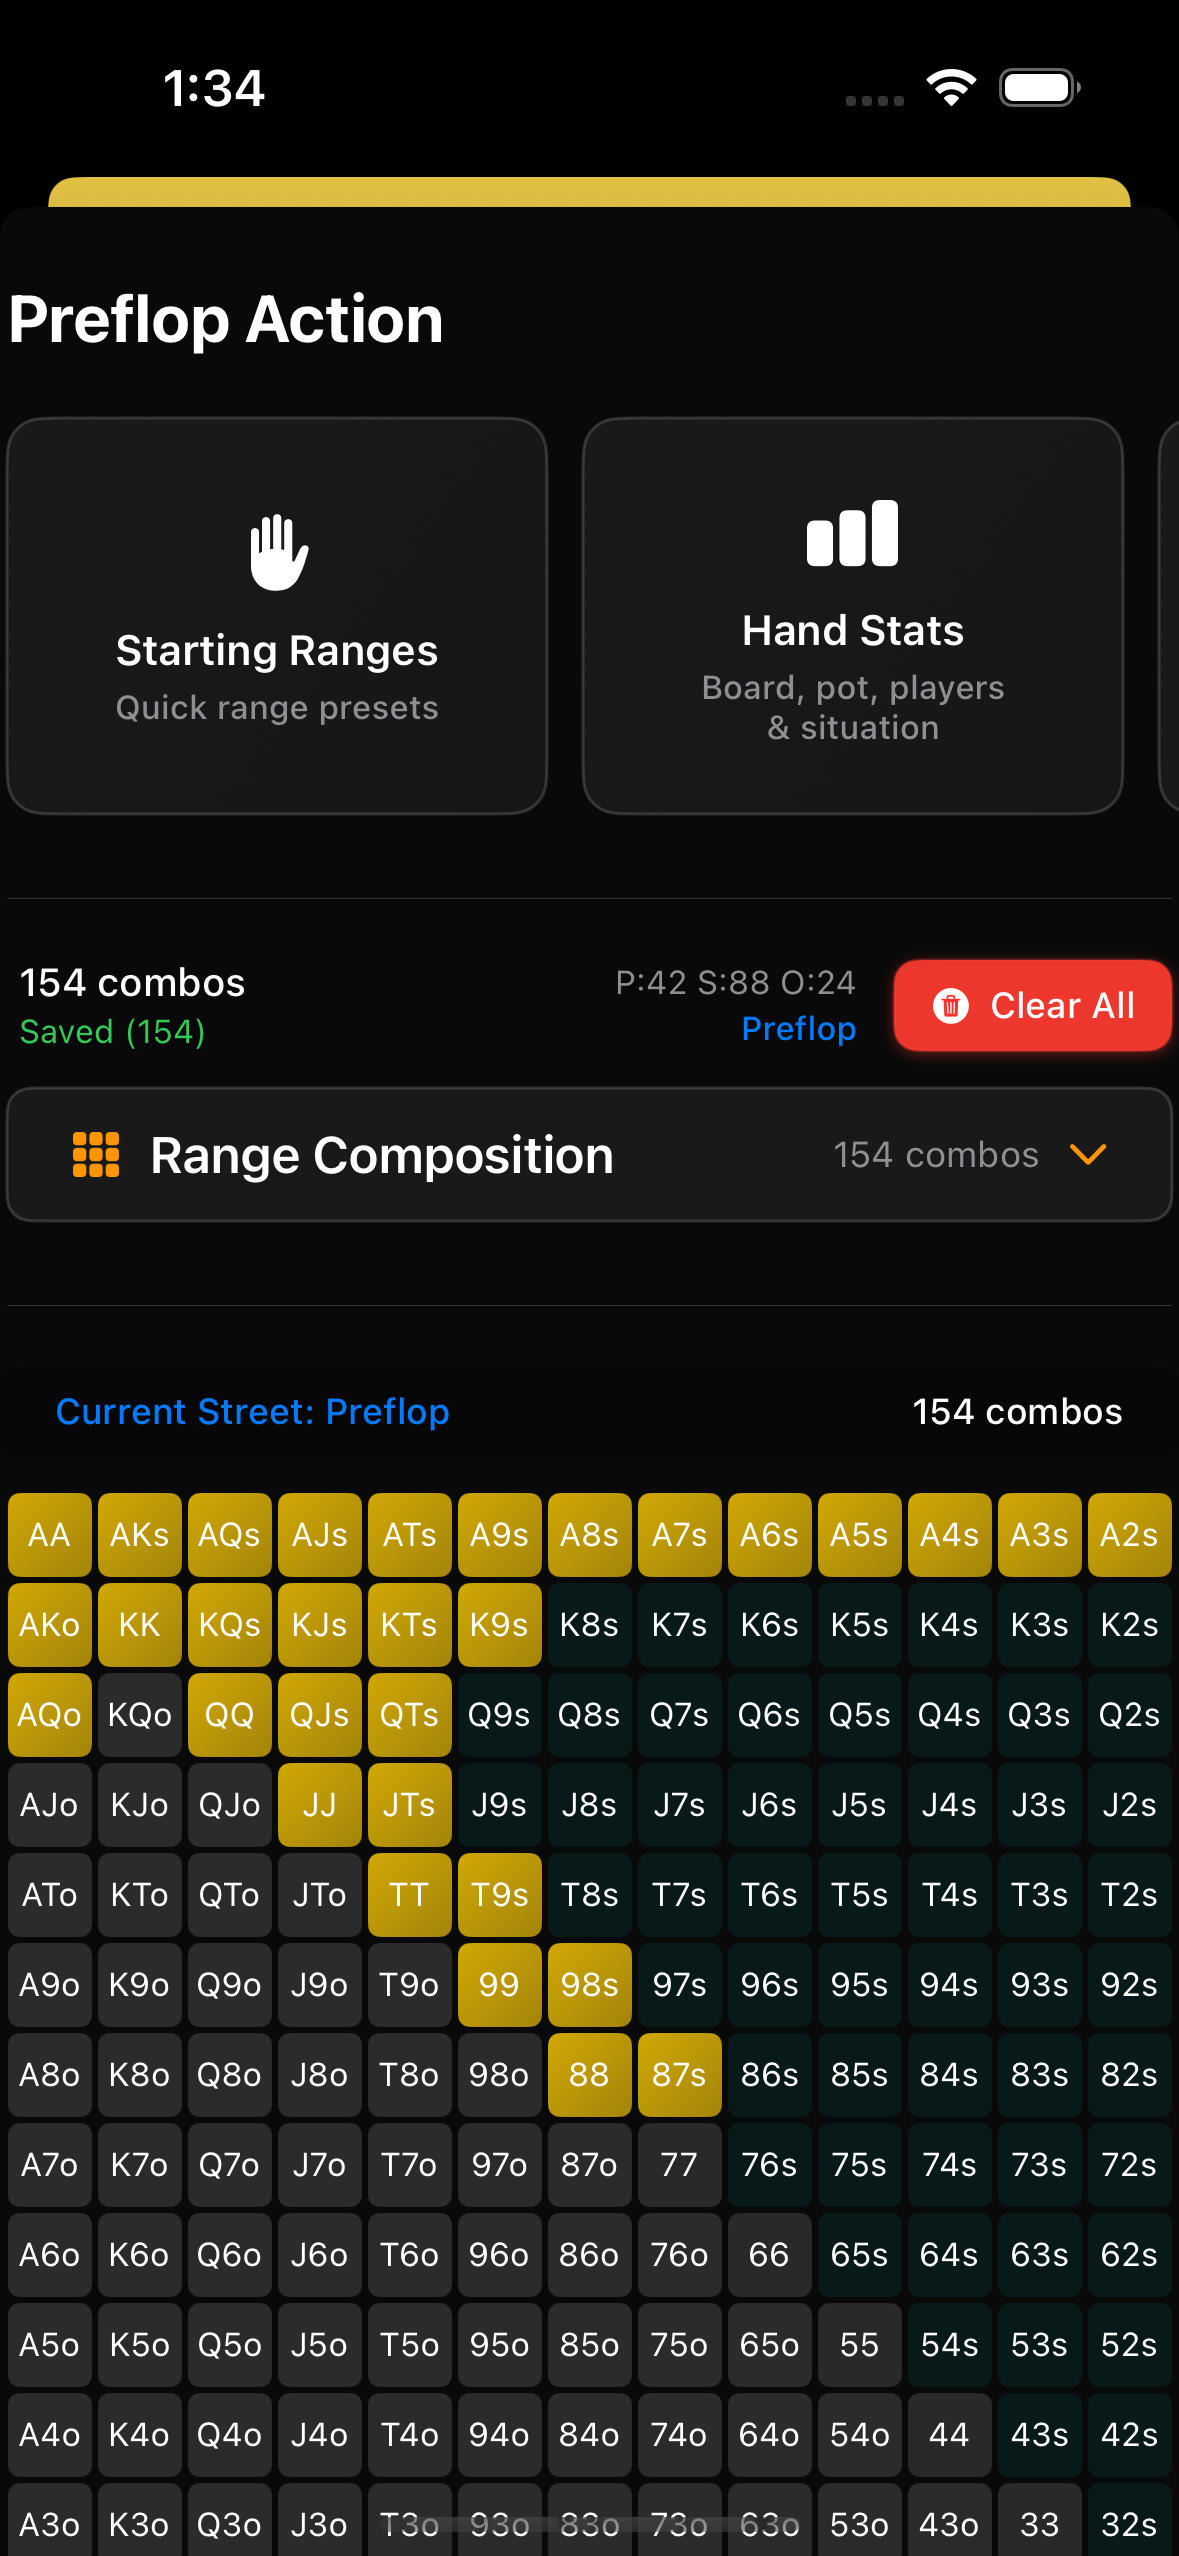Open the Hand Stats card
This screenshot has width=1179, height=2556.
pos(852,616)
